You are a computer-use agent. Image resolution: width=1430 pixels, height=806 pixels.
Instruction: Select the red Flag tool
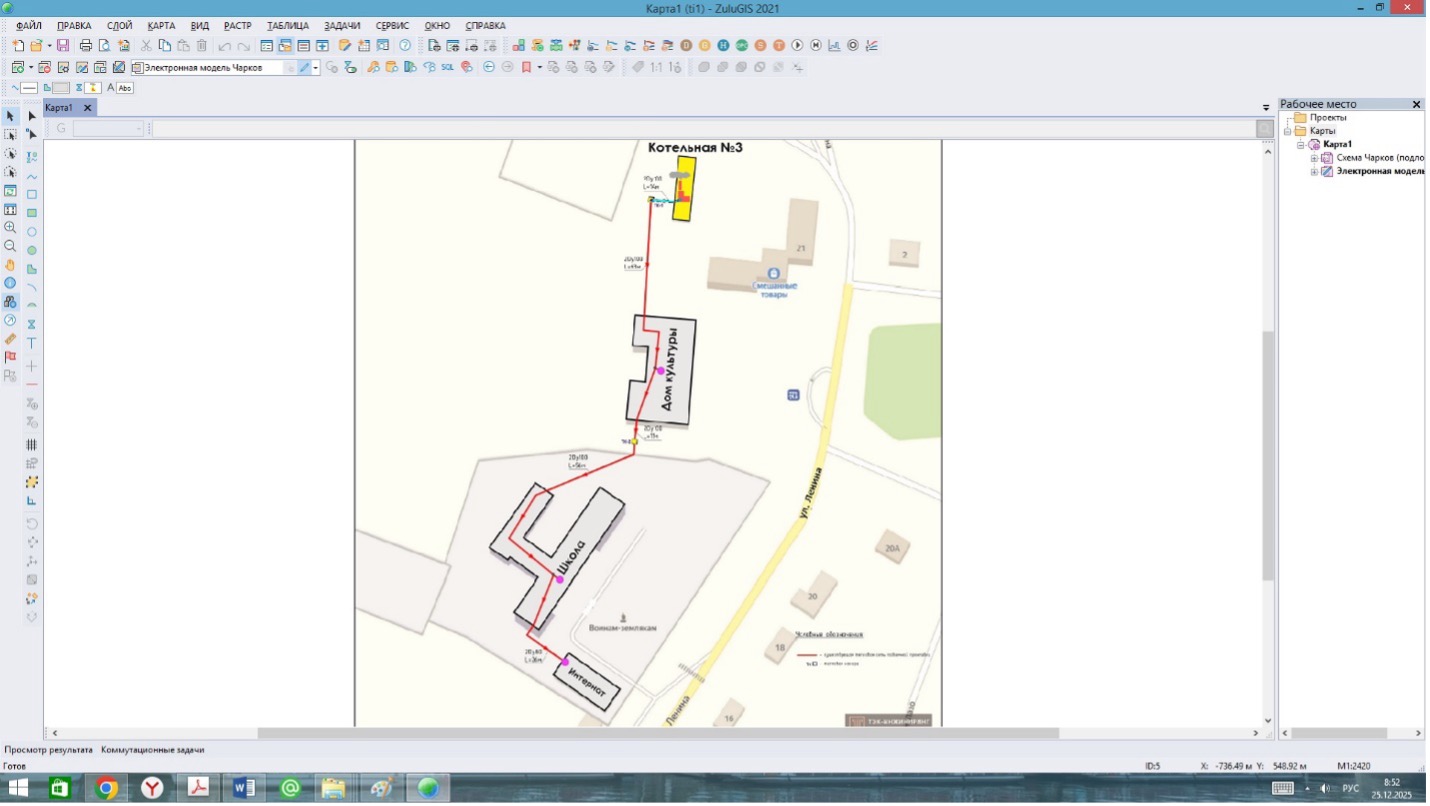[10, 357]
